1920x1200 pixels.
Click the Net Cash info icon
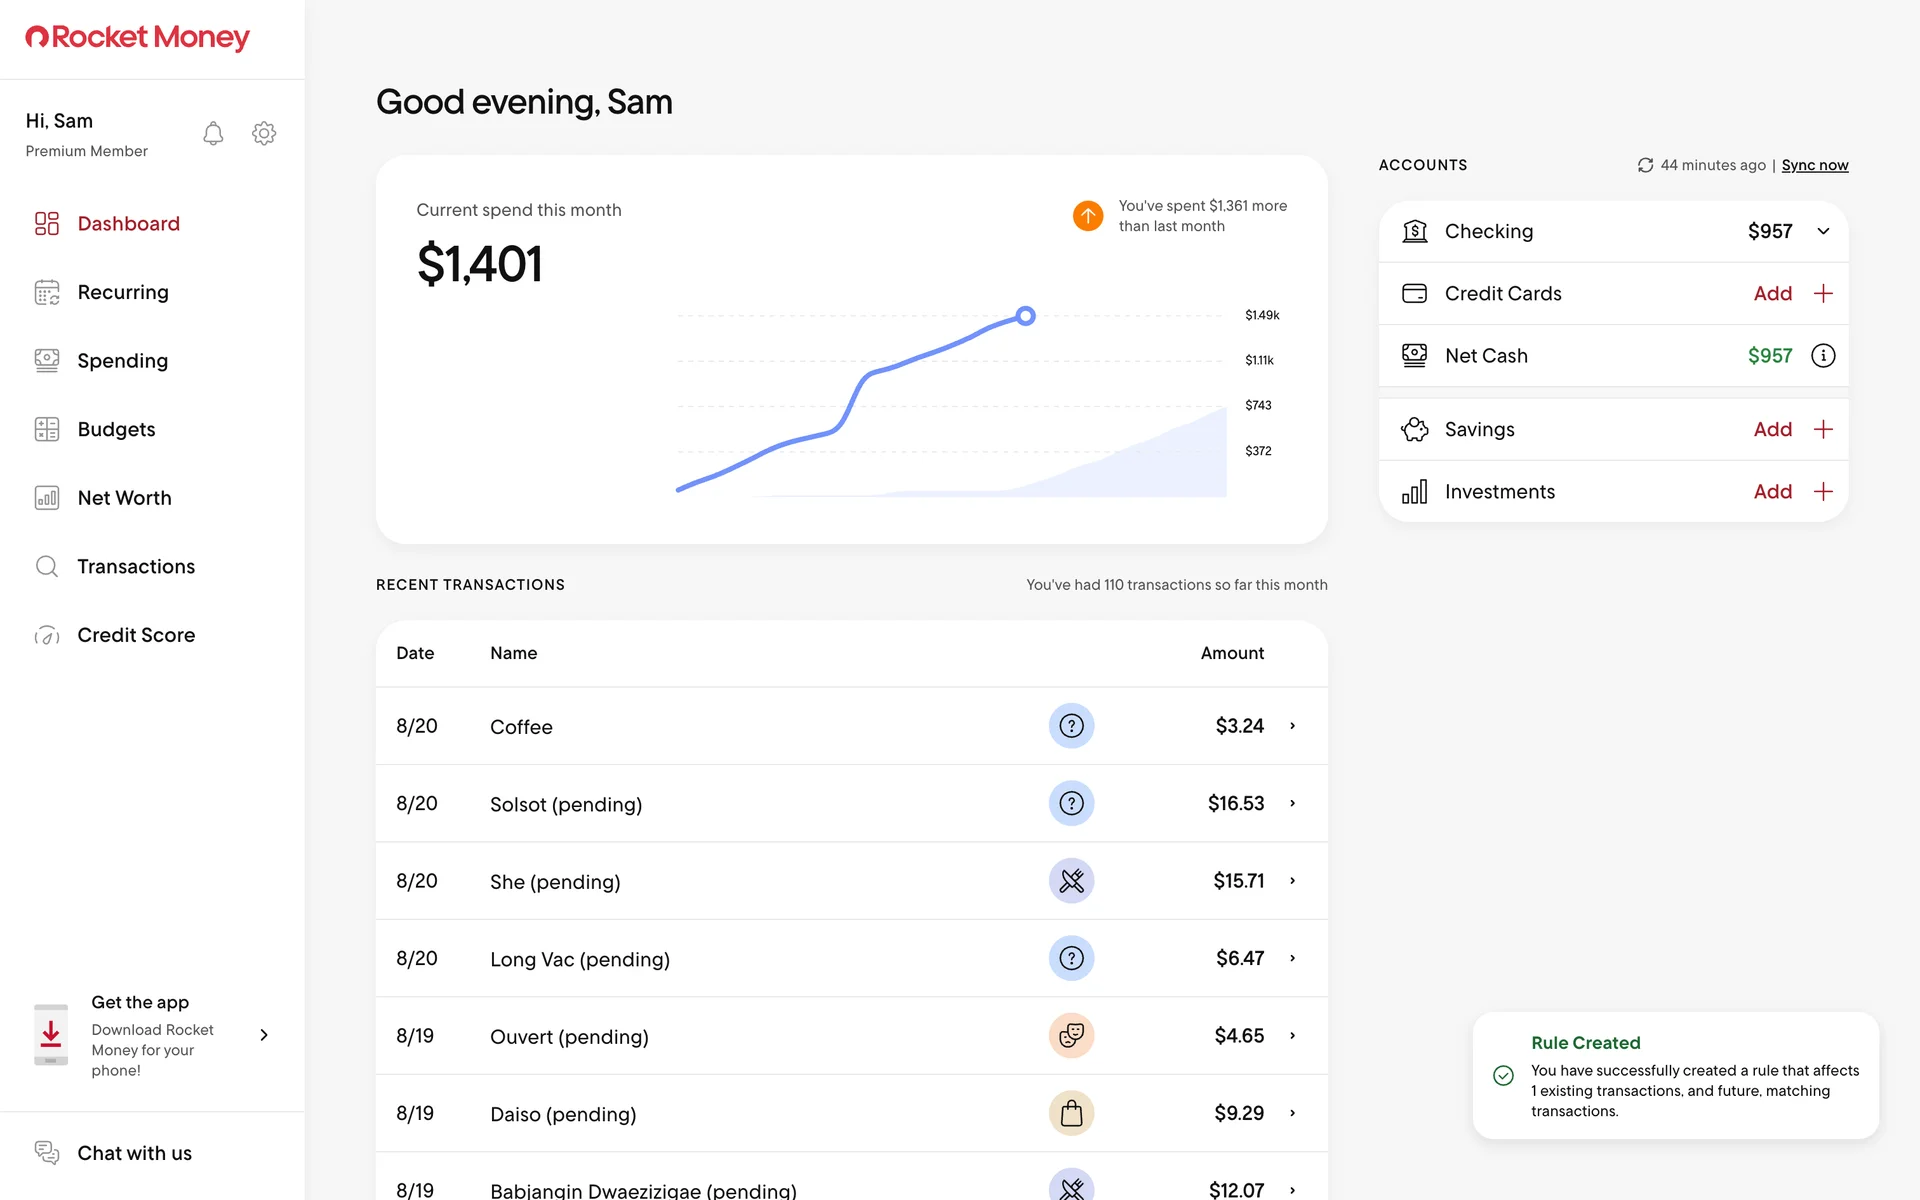point(1823,356)
